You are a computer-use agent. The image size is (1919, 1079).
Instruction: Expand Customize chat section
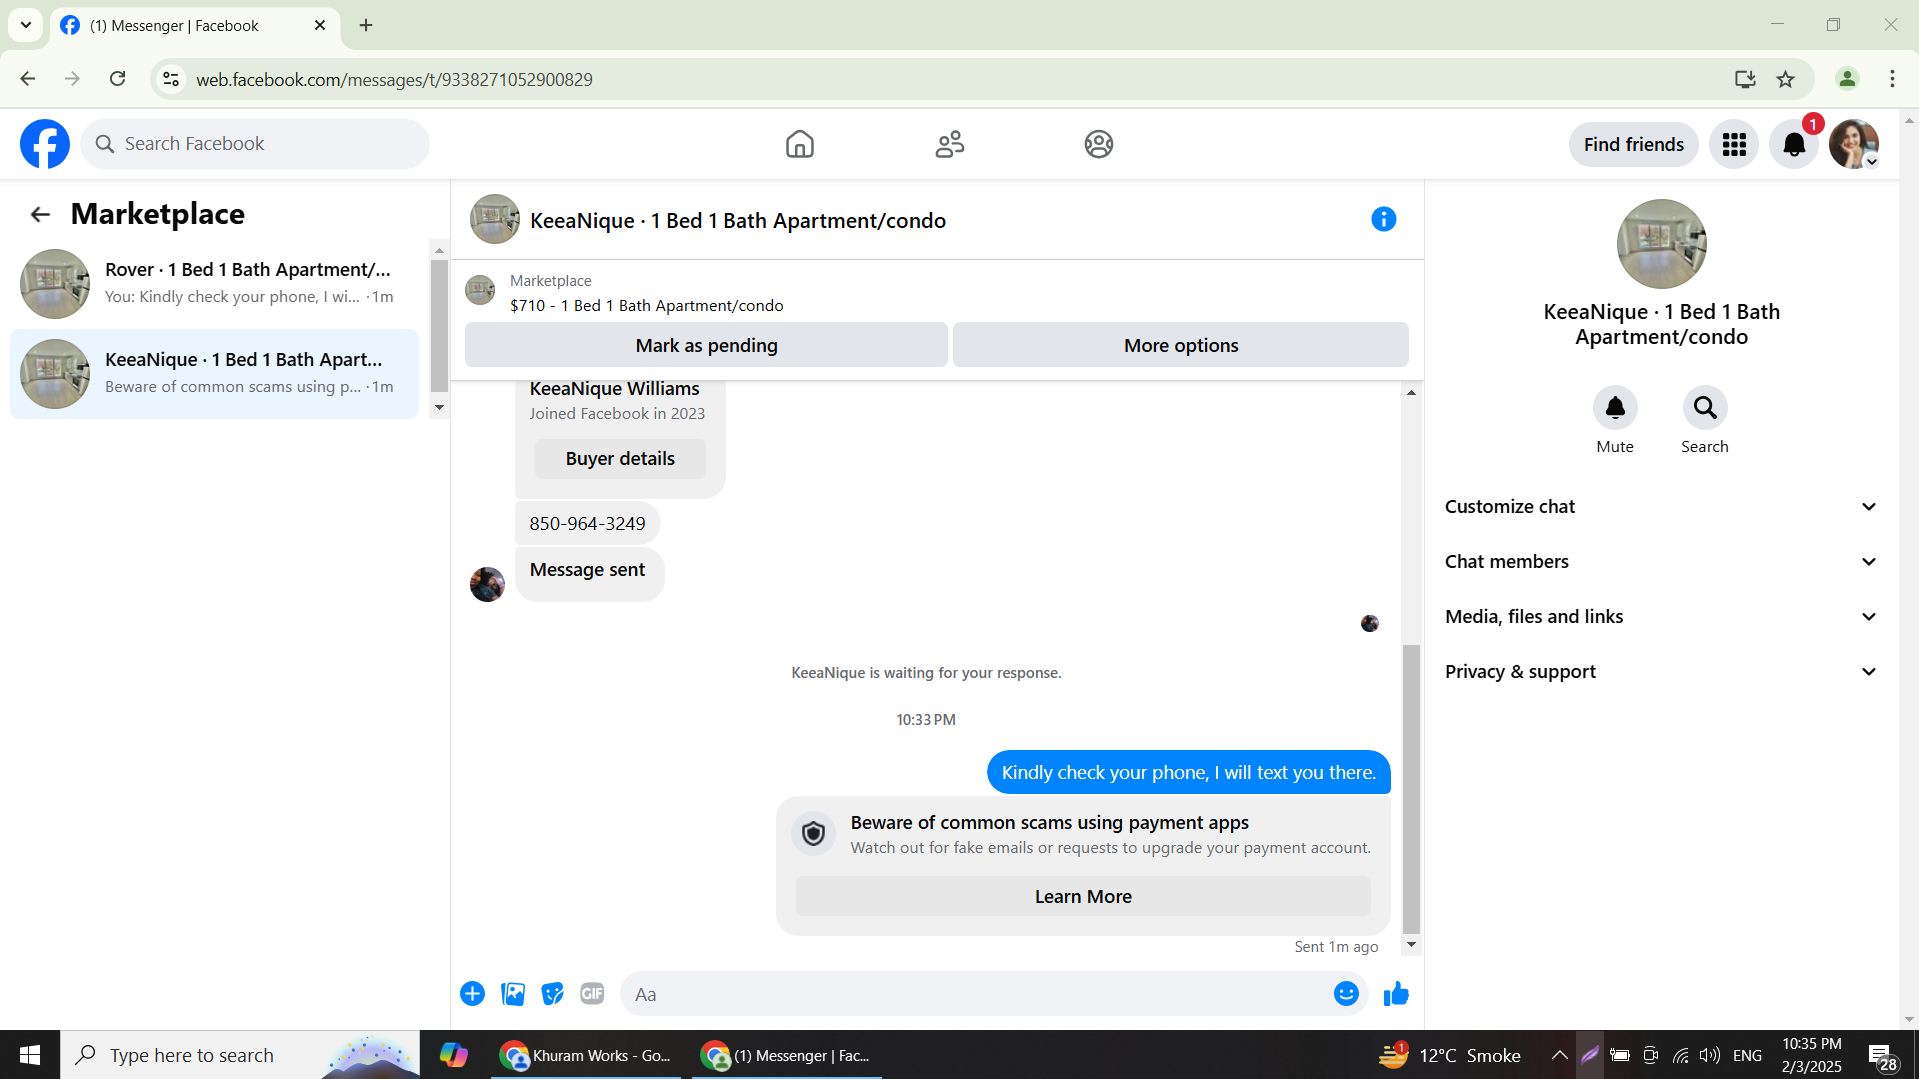(x=1661, y=507)
